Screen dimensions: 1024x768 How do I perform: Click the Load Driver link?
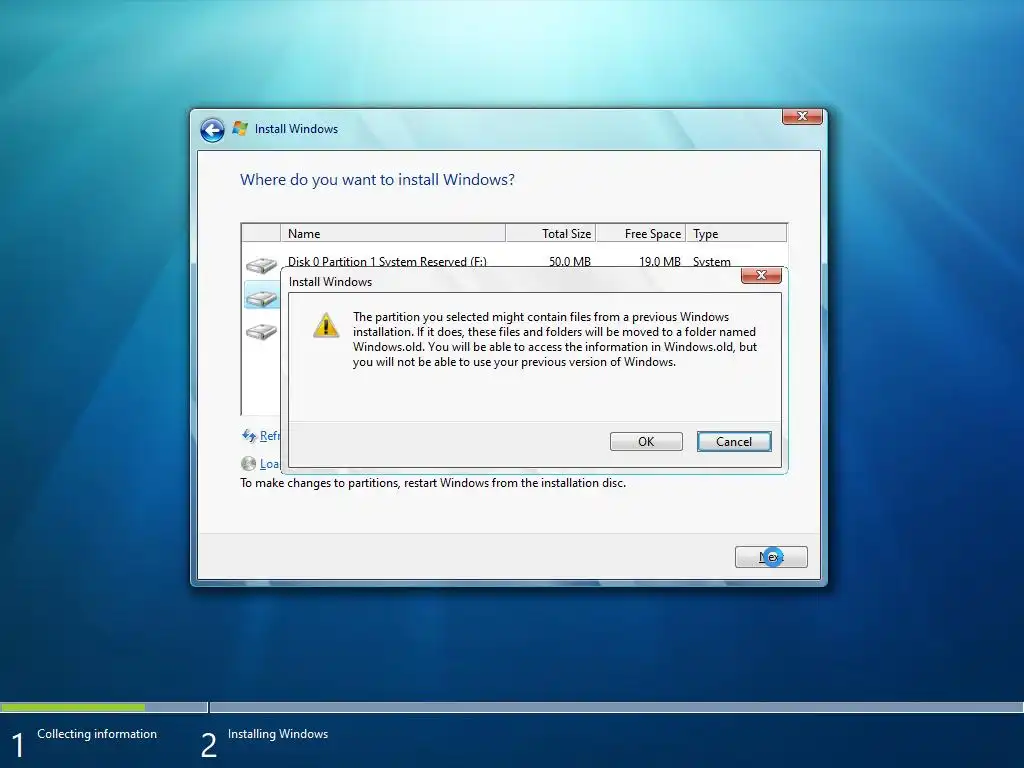(x=270, y=464)
